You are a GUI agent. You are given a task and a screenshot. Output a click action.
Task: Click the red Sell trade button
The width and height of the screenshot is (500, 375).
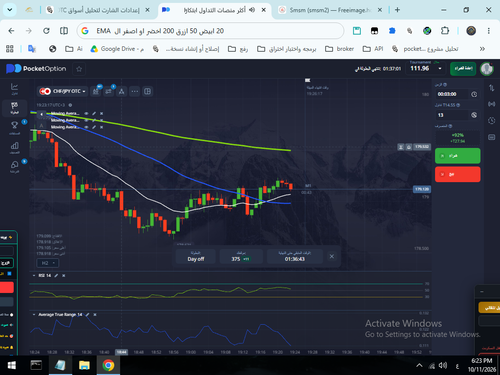pos(457,174)
